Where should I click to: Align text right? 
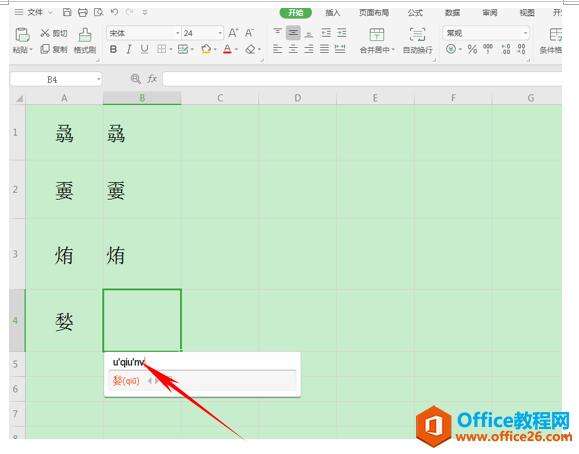(x=309, y=49)
